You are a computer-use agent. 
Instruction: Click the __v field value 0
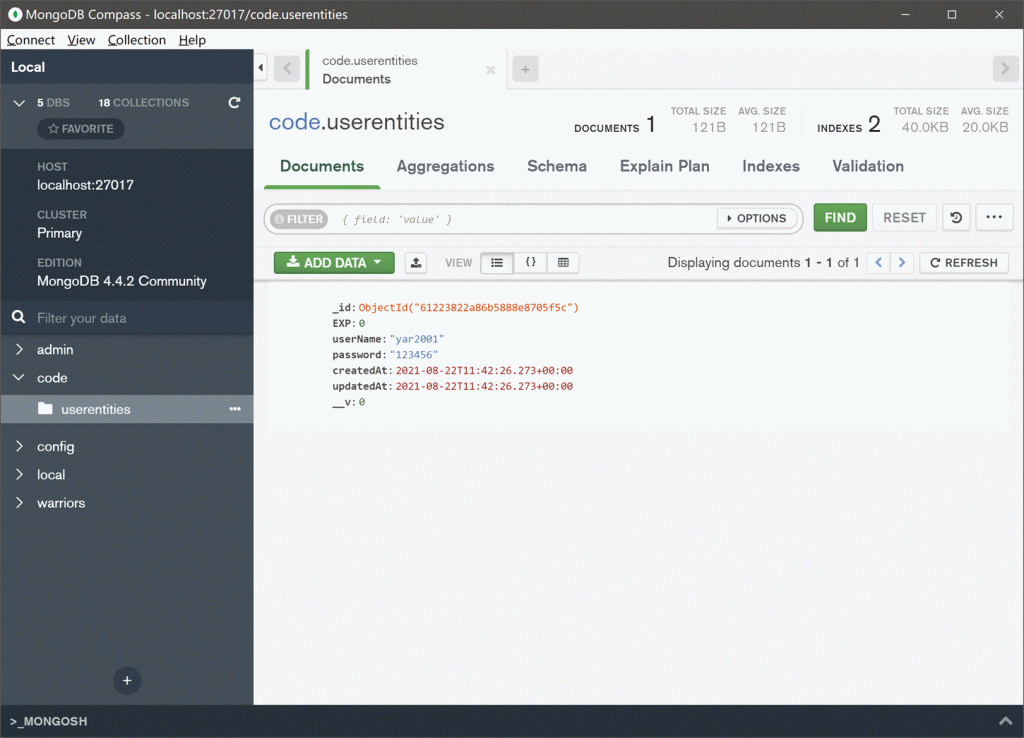tap(362, 402)
